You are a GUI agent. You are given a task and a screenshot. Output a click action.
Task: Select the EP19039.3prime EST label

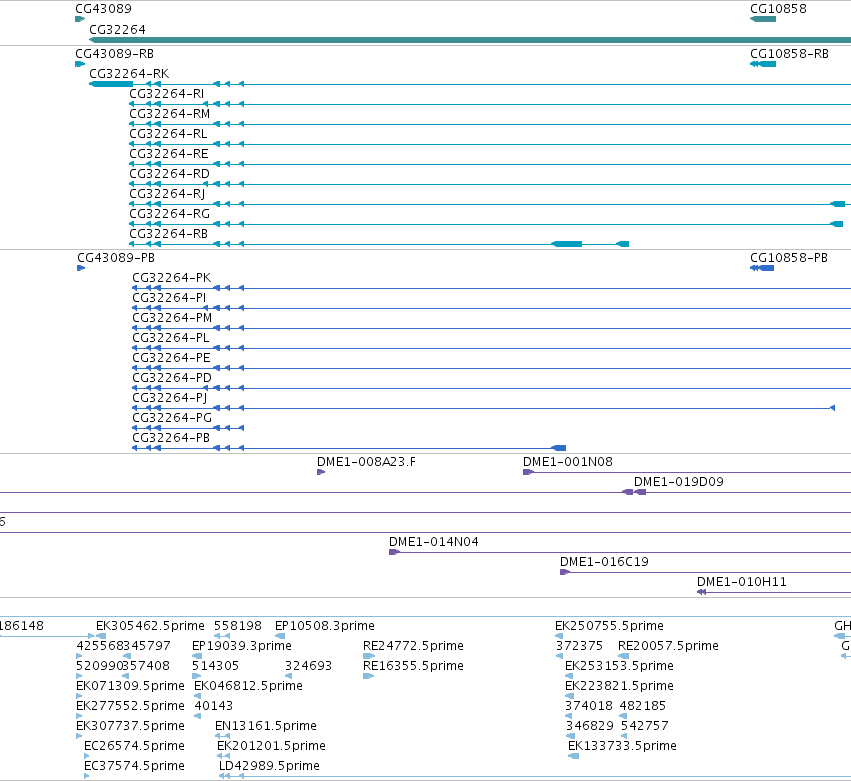coord(242,646)
